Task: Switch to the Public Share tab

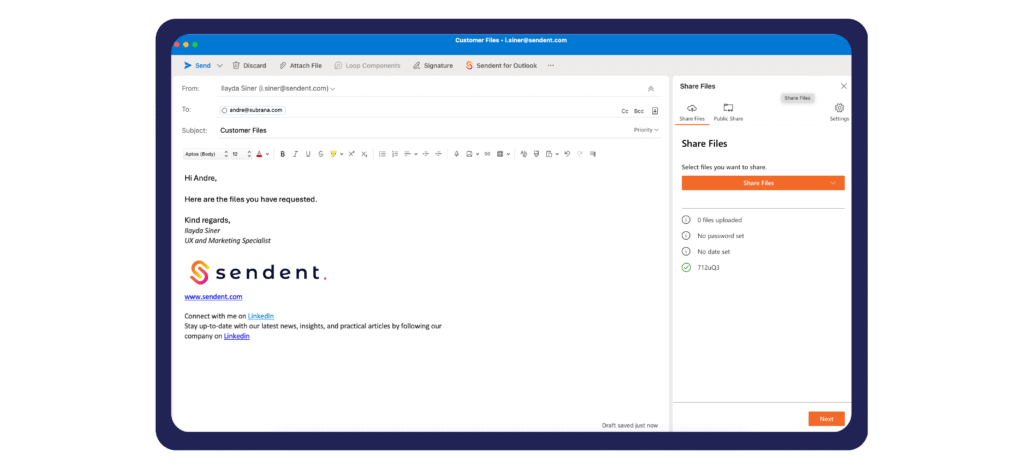Action: 728,112
